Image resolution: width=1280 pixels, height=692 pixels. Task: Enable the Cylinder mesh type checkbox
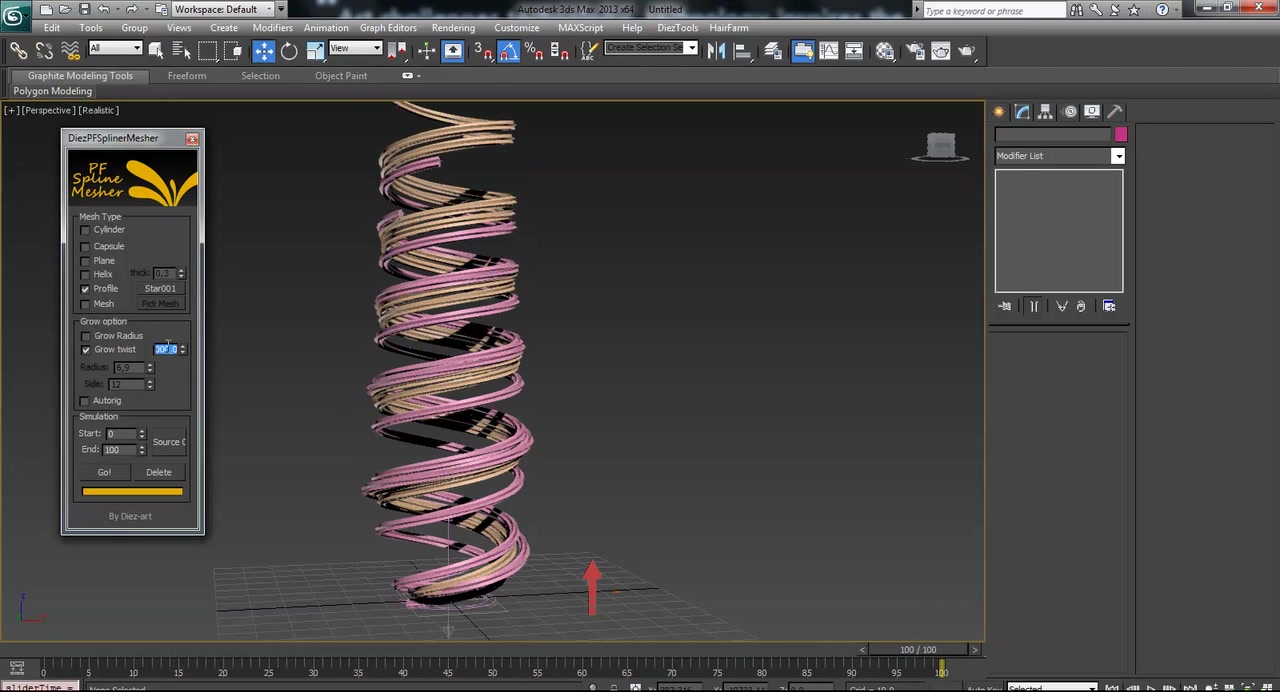(86, 230)
